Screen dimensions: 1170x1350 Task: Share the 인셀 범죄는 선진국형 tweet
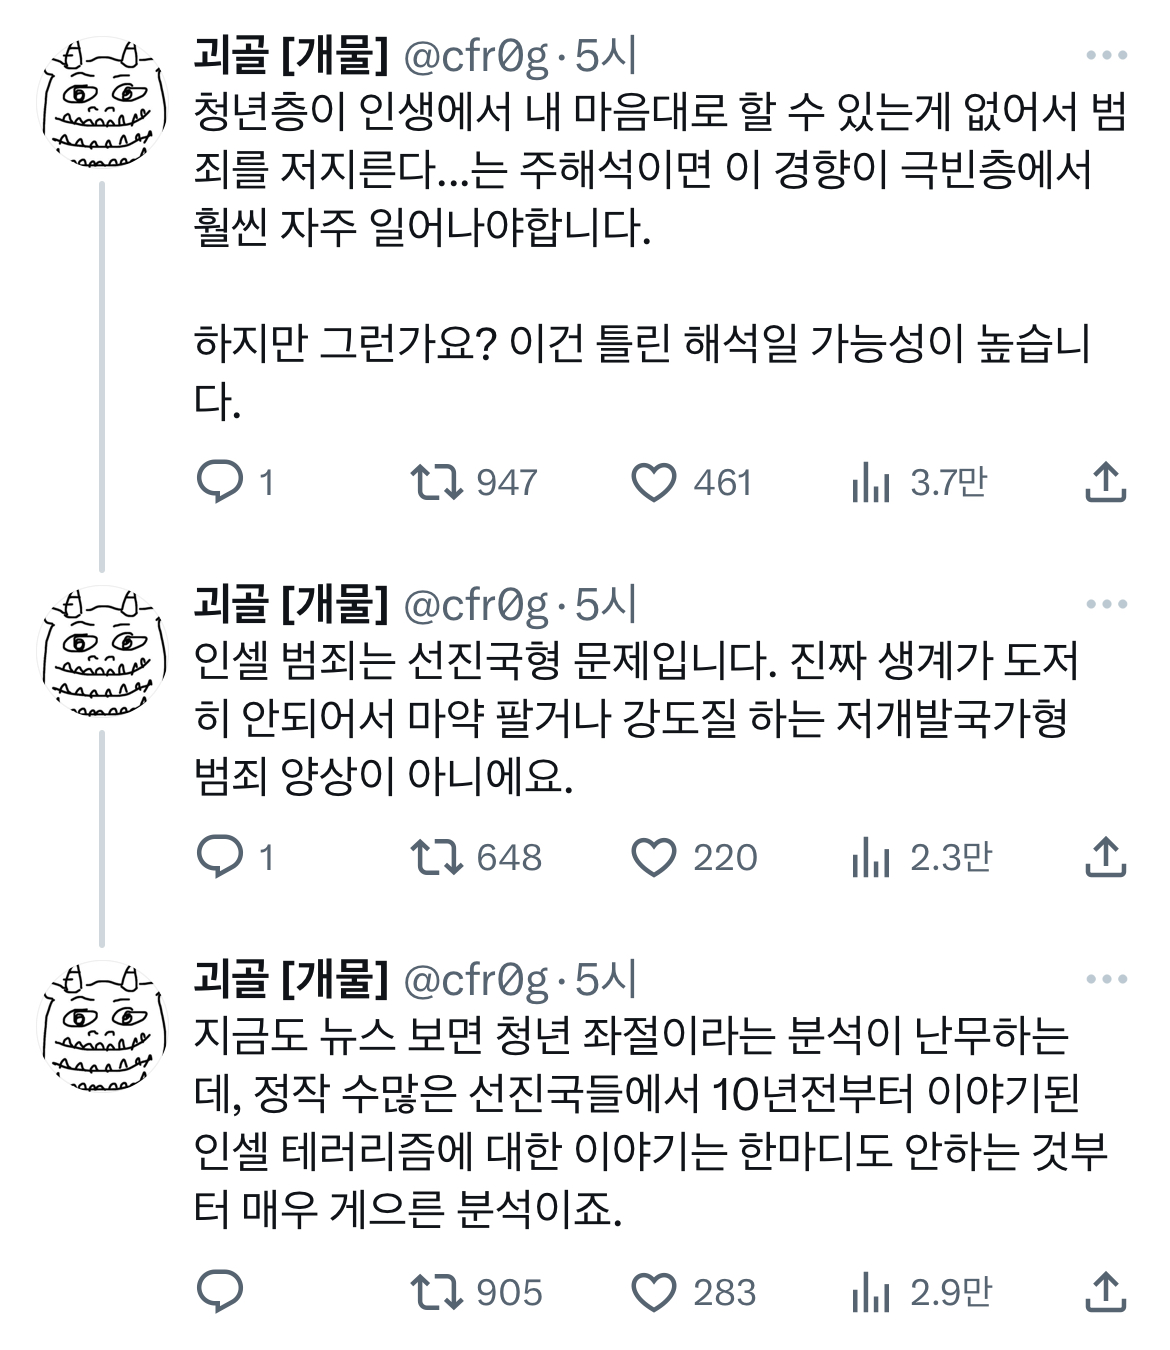pos(1105,857)
